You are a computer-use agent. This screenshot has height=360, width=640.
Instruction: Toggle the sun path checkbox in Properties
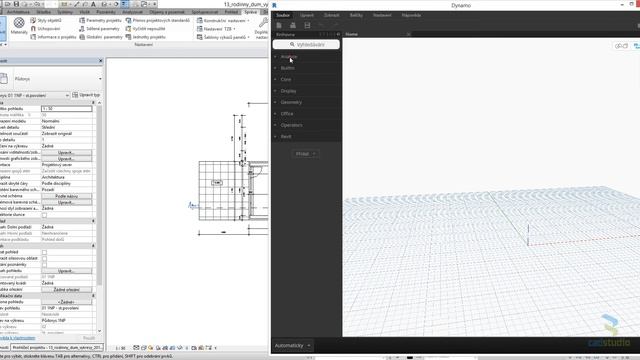(x=44, y=215)
